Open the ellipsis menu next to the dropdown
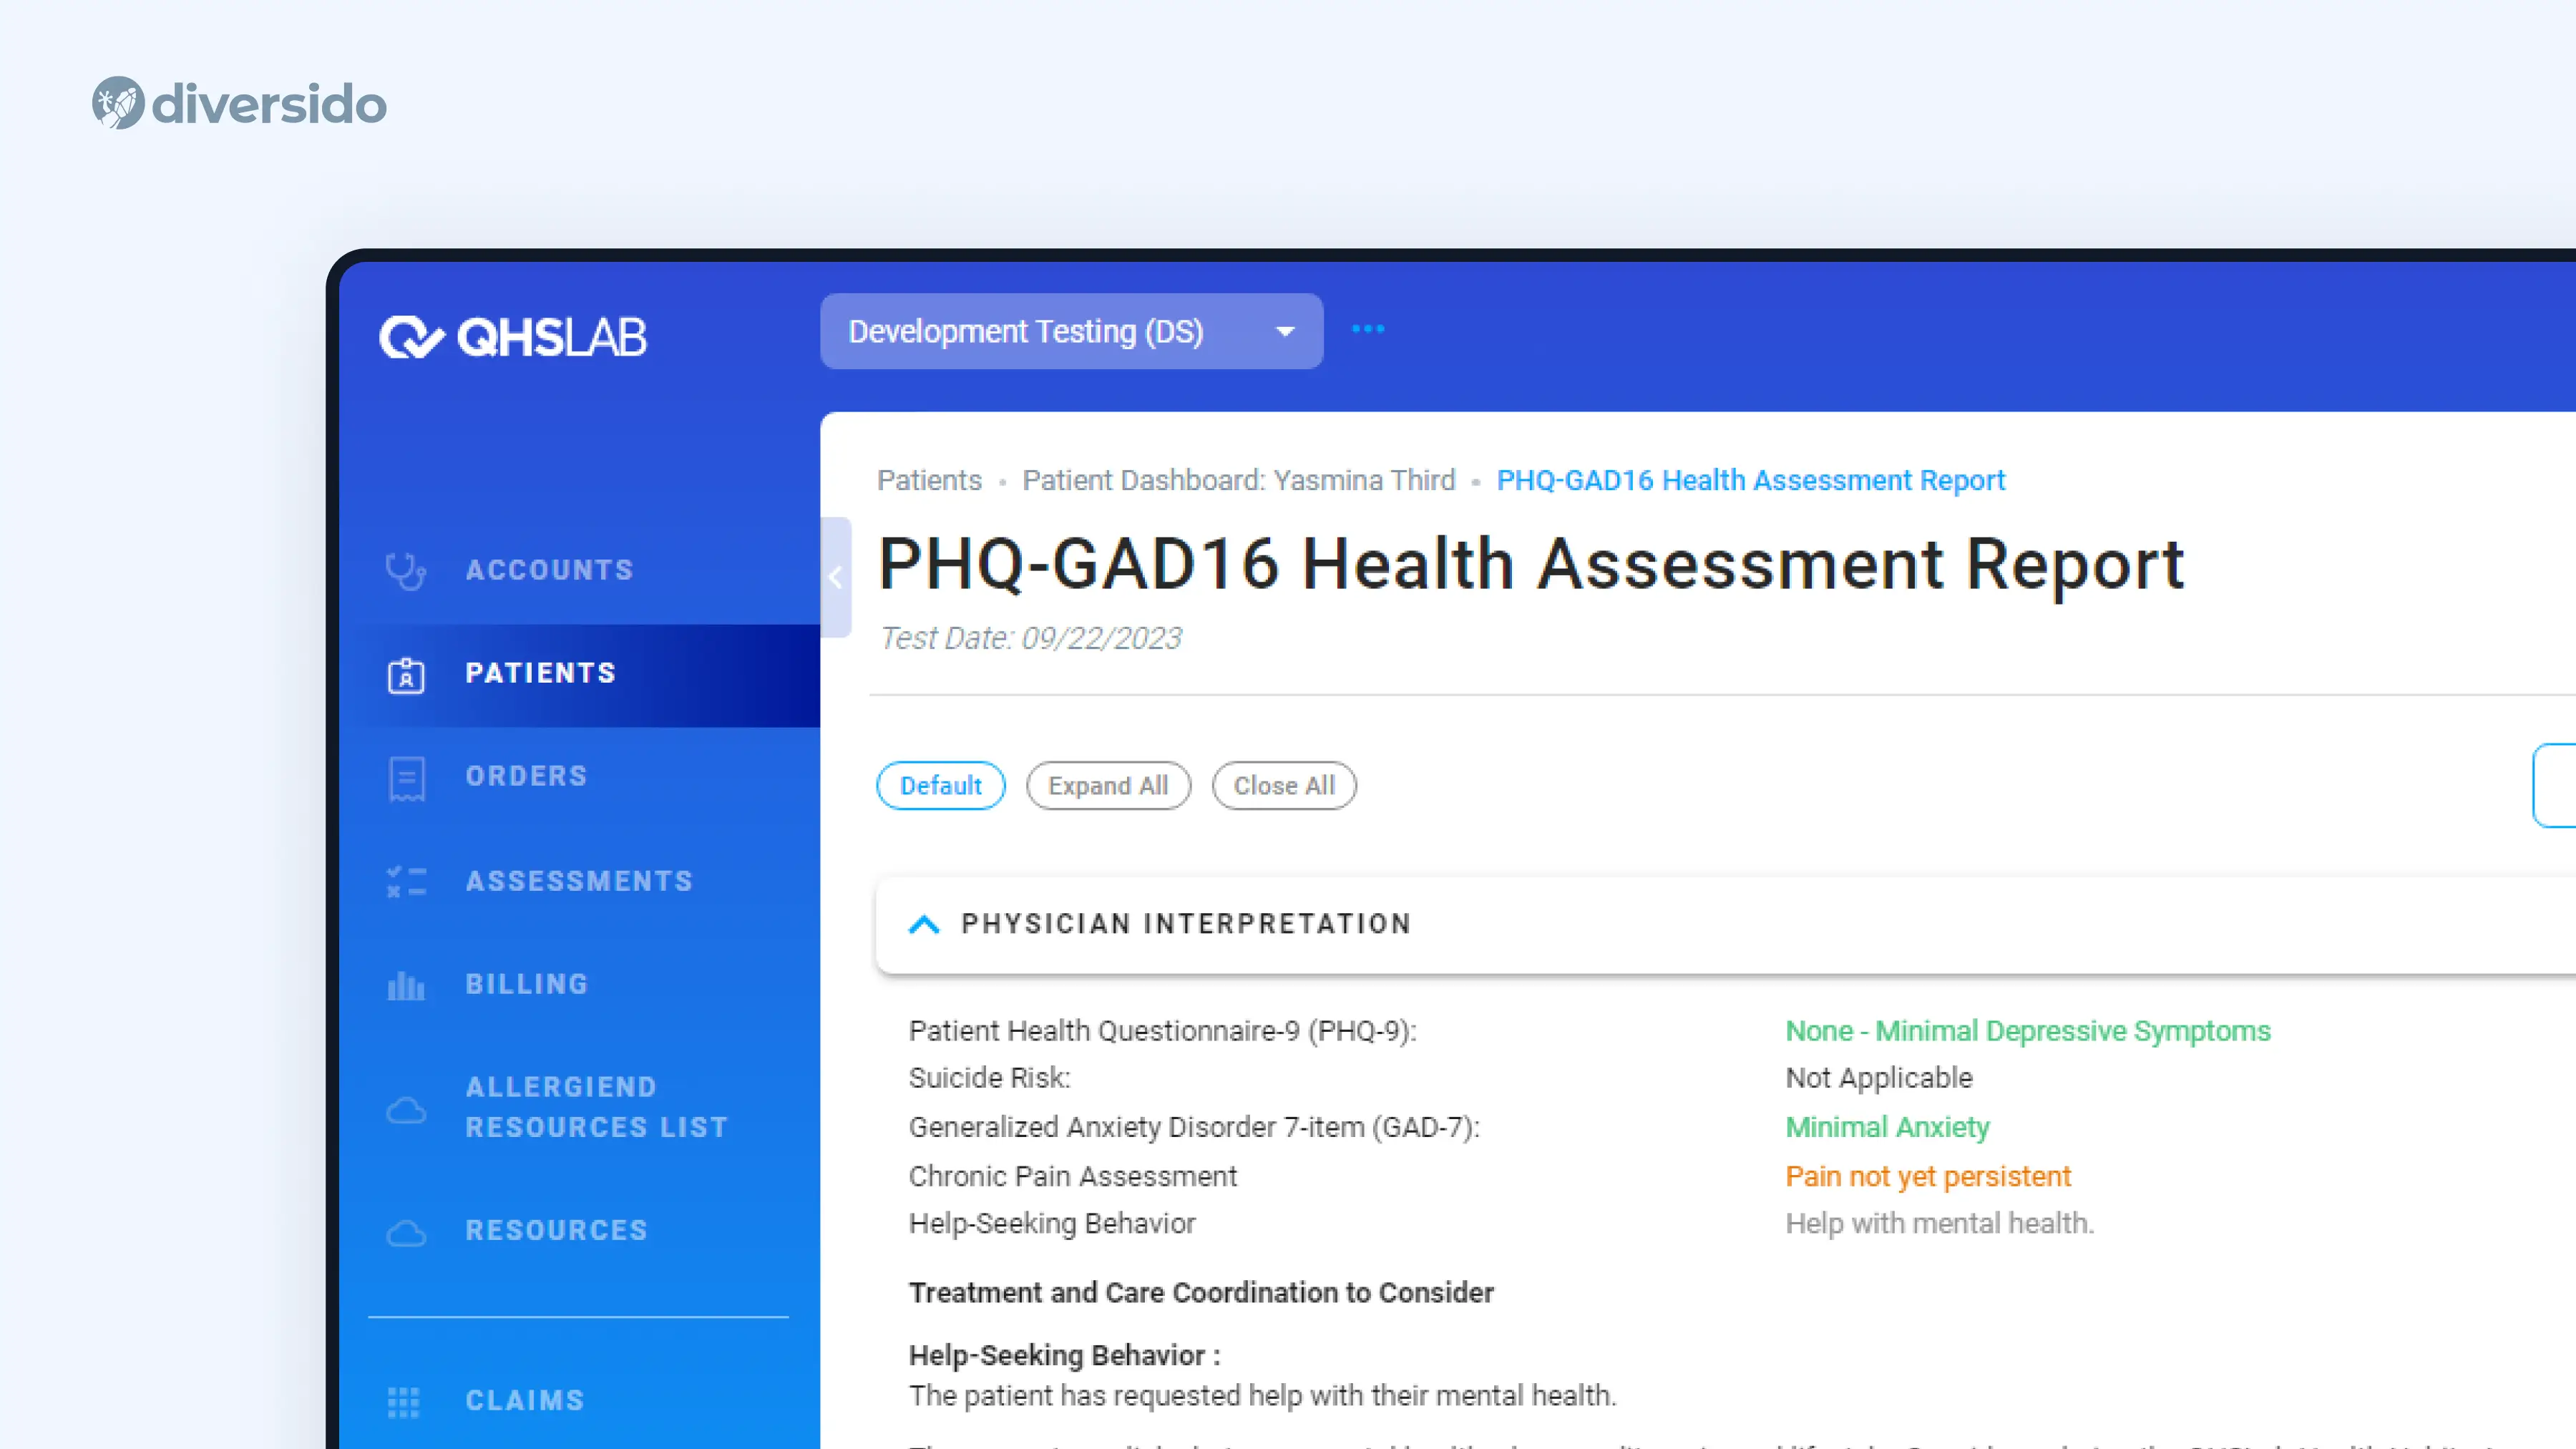 (x=1368, y=330)
